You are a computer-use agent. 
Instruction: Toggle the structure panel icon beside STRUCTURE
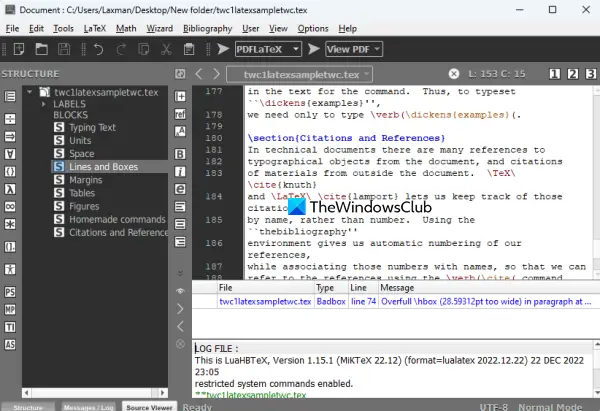click(180, 74)
